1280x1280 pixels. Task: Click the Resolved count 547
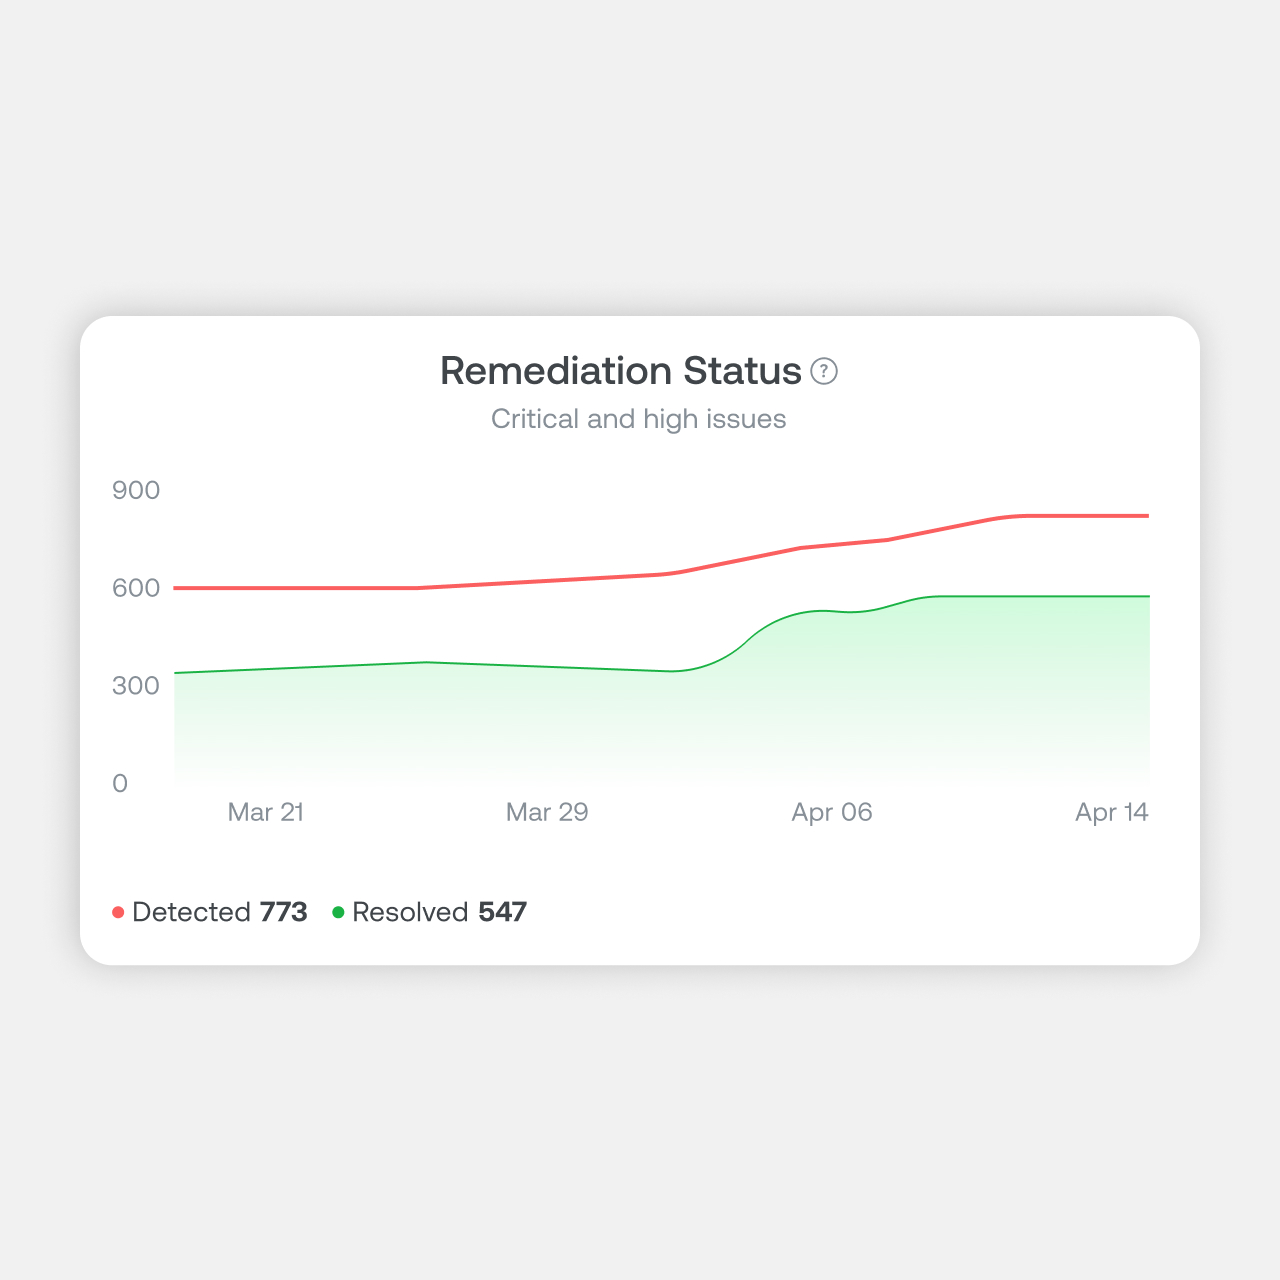502,912
